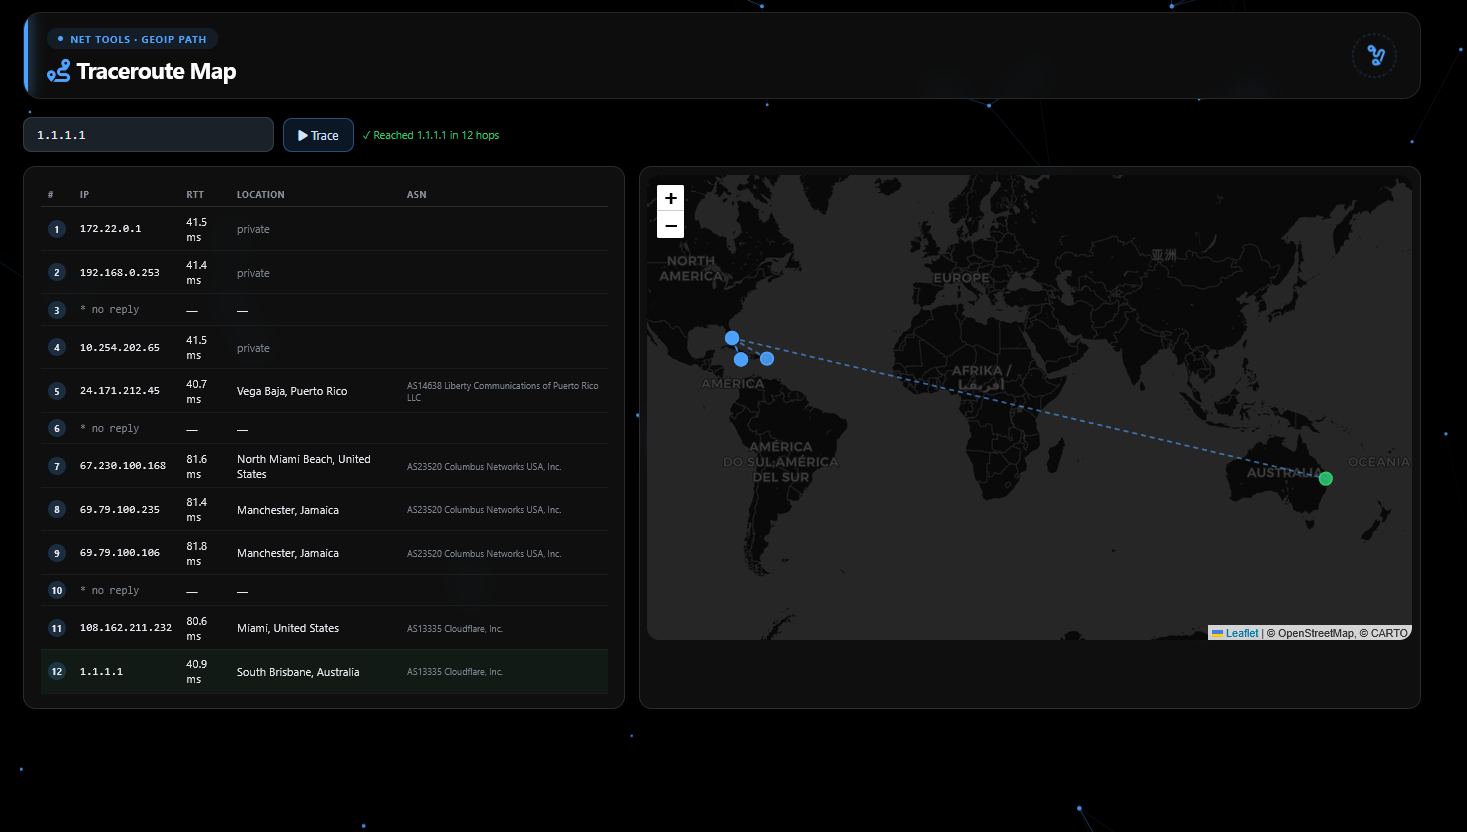Click the blue Miami marker on the map

pos(732,338)
